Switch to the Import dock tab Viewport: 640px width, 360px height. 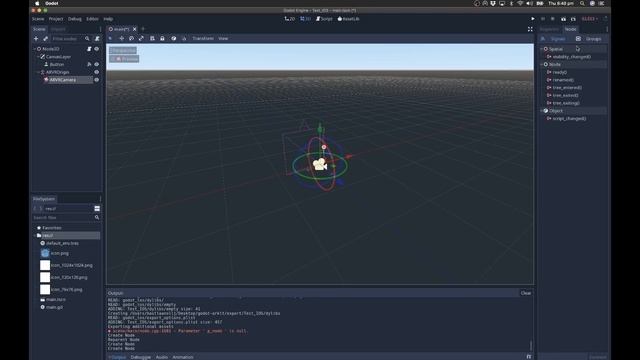point(58,29)
